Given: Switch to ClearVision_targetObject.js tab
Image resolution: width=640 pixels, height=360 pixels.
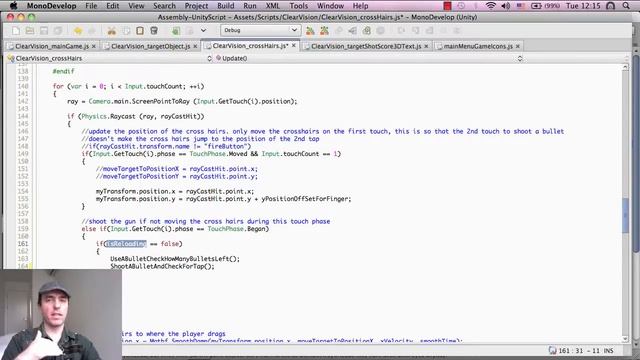Looking at the screenshot, I should (x=151, y=46).
